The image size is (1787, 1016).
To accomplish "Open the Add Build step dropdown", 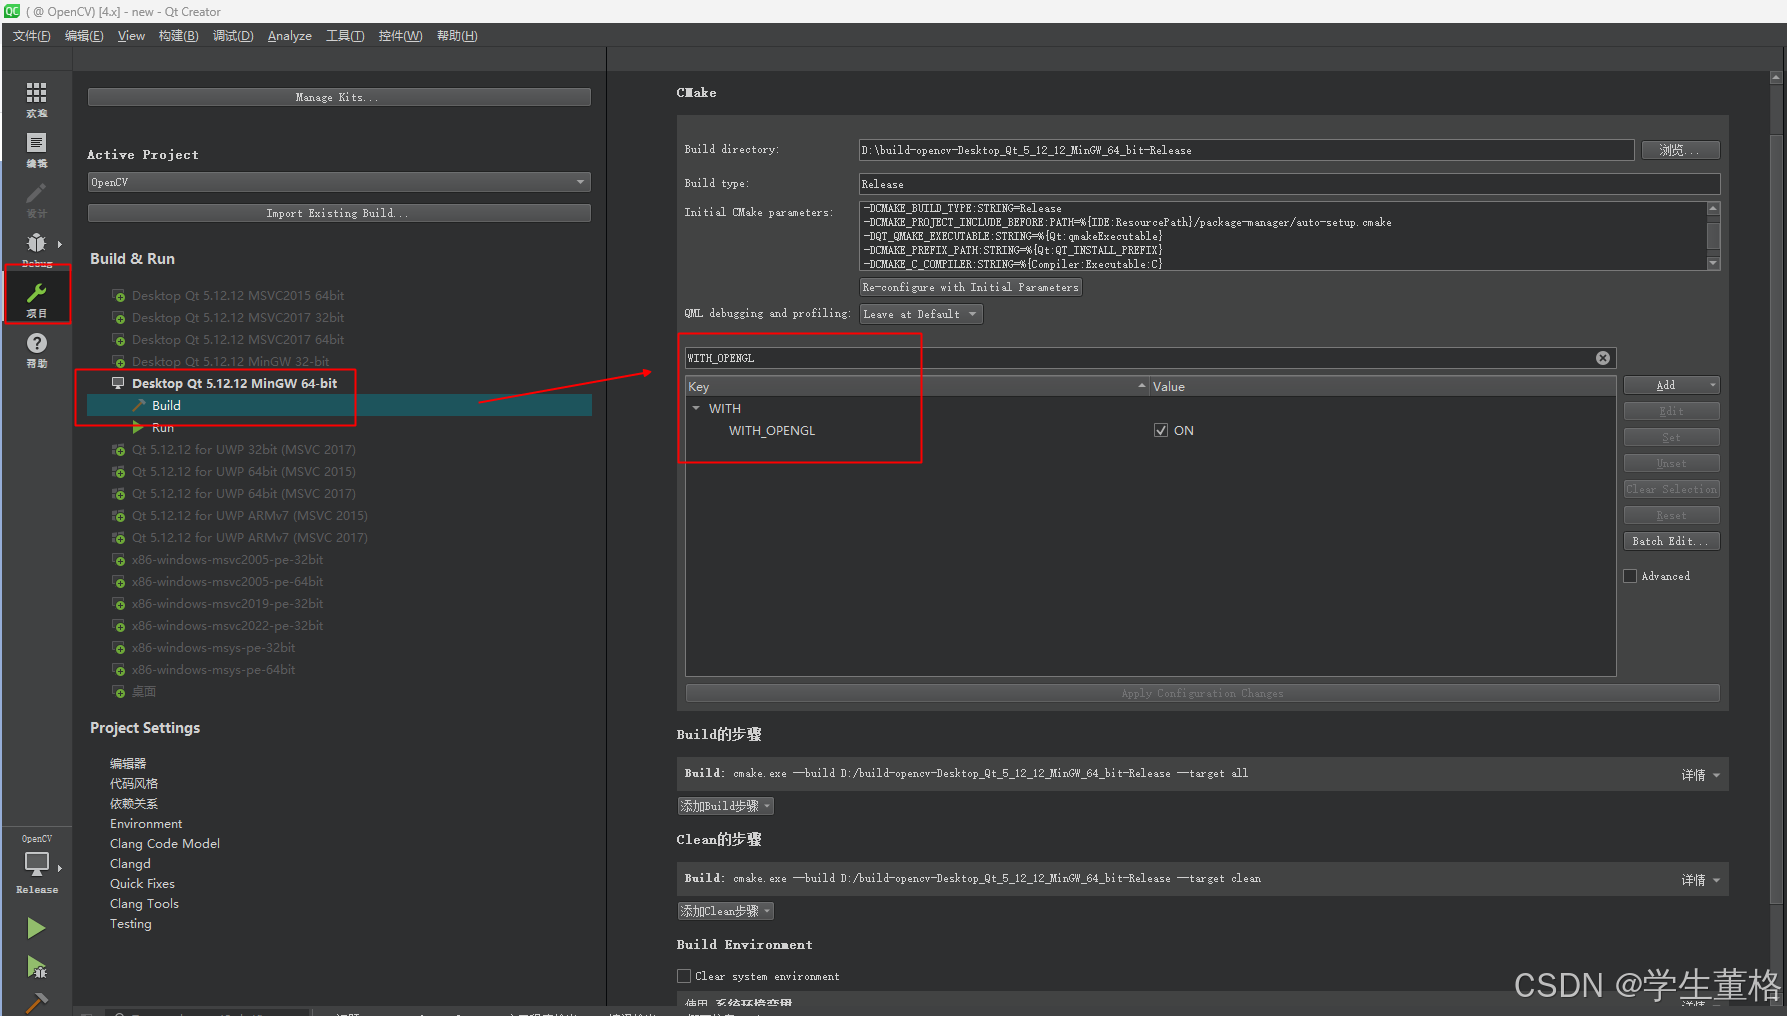I will [726, 806].
